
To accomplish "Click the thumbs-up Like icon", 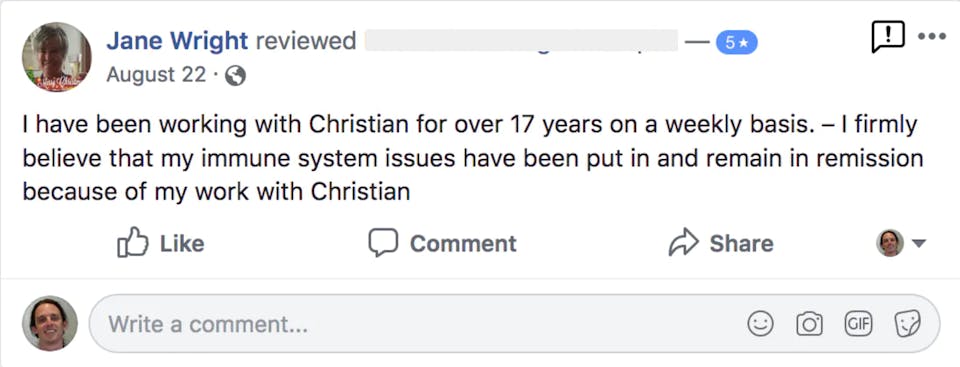I will point(132,242).
